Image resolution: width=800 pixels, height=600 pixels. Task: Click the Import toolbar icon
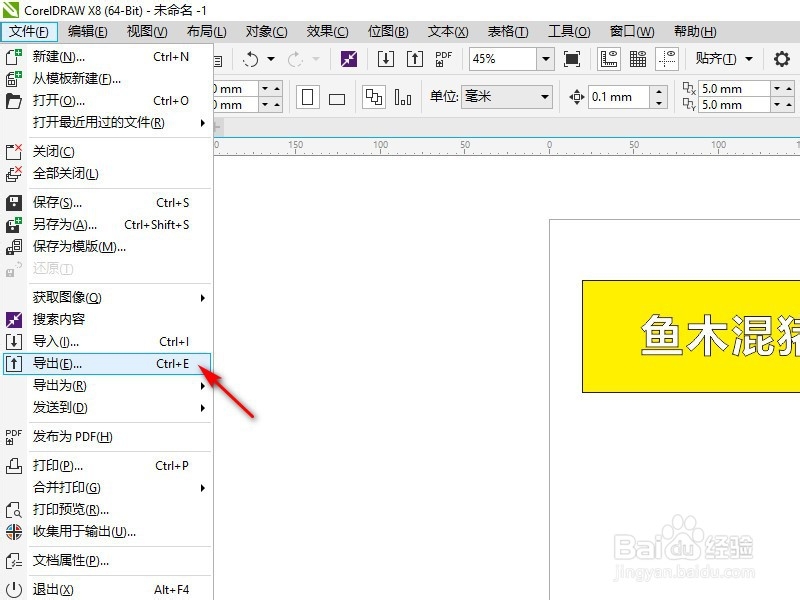coord(386,59)
